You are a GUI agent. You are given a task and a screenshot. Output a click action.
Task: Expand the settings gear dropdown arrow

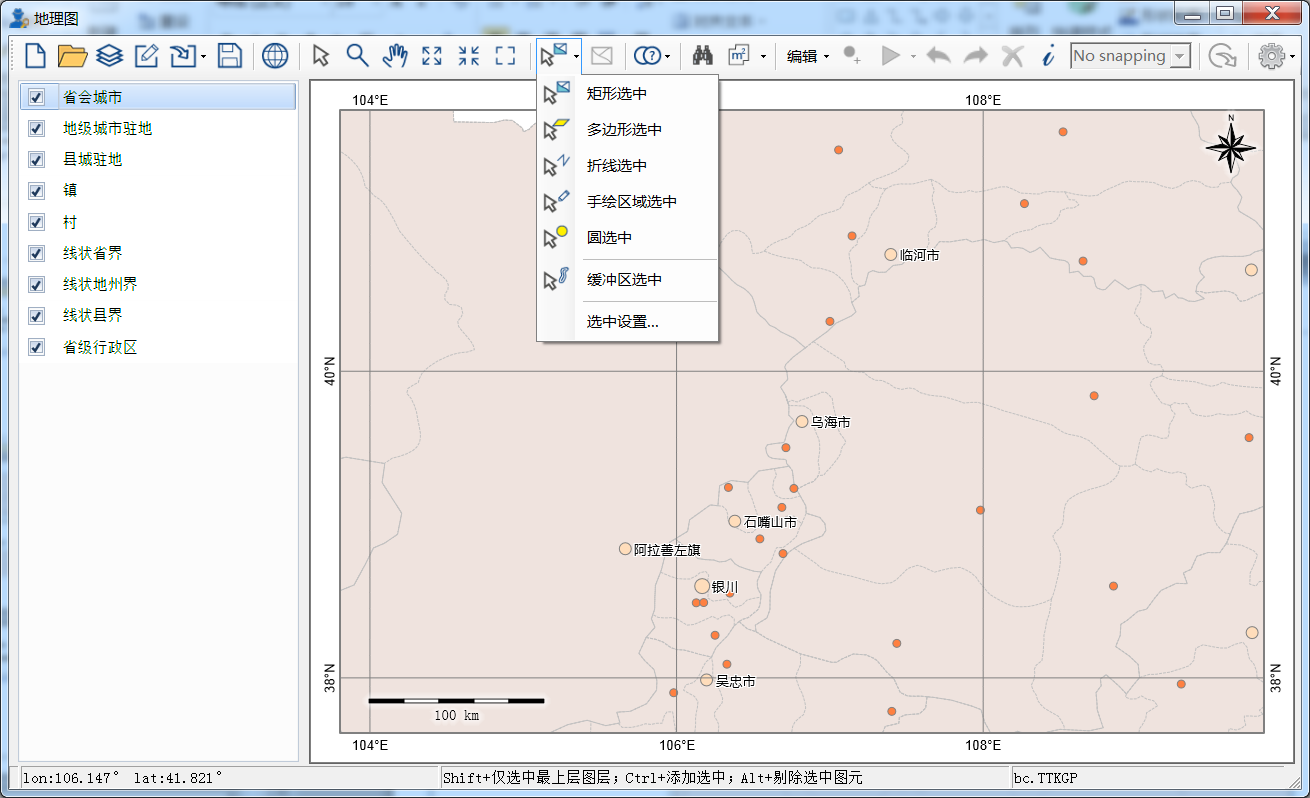tap(1292, 57)
